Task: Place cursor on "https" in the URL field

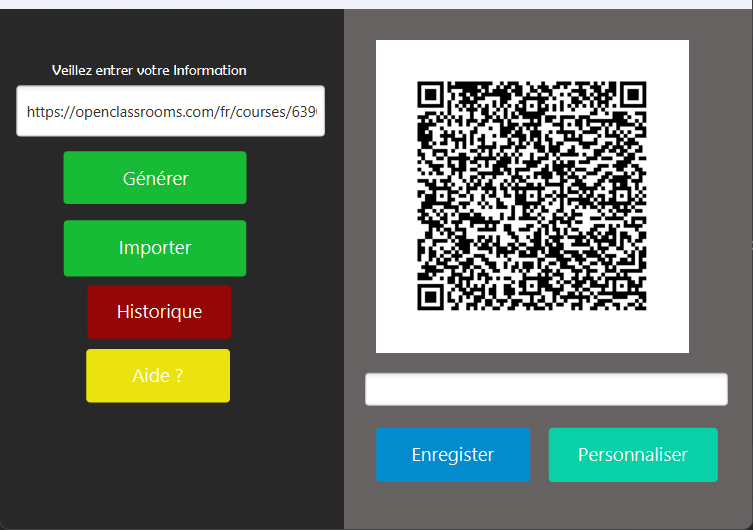Action: [45, 112]
